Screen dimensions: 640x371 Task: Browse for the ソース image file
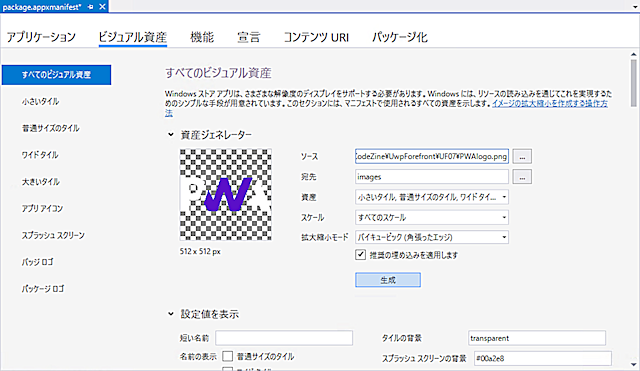[522, 156]
